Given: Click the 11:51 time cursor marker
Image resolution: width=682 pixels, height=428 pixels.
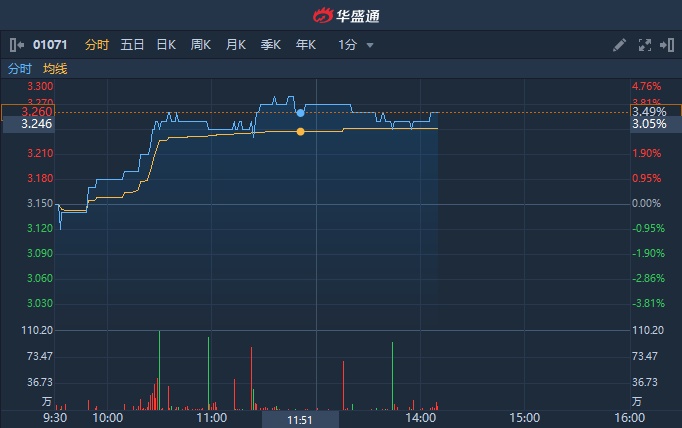Looking at the screenshot, I should tap(300, 420).
